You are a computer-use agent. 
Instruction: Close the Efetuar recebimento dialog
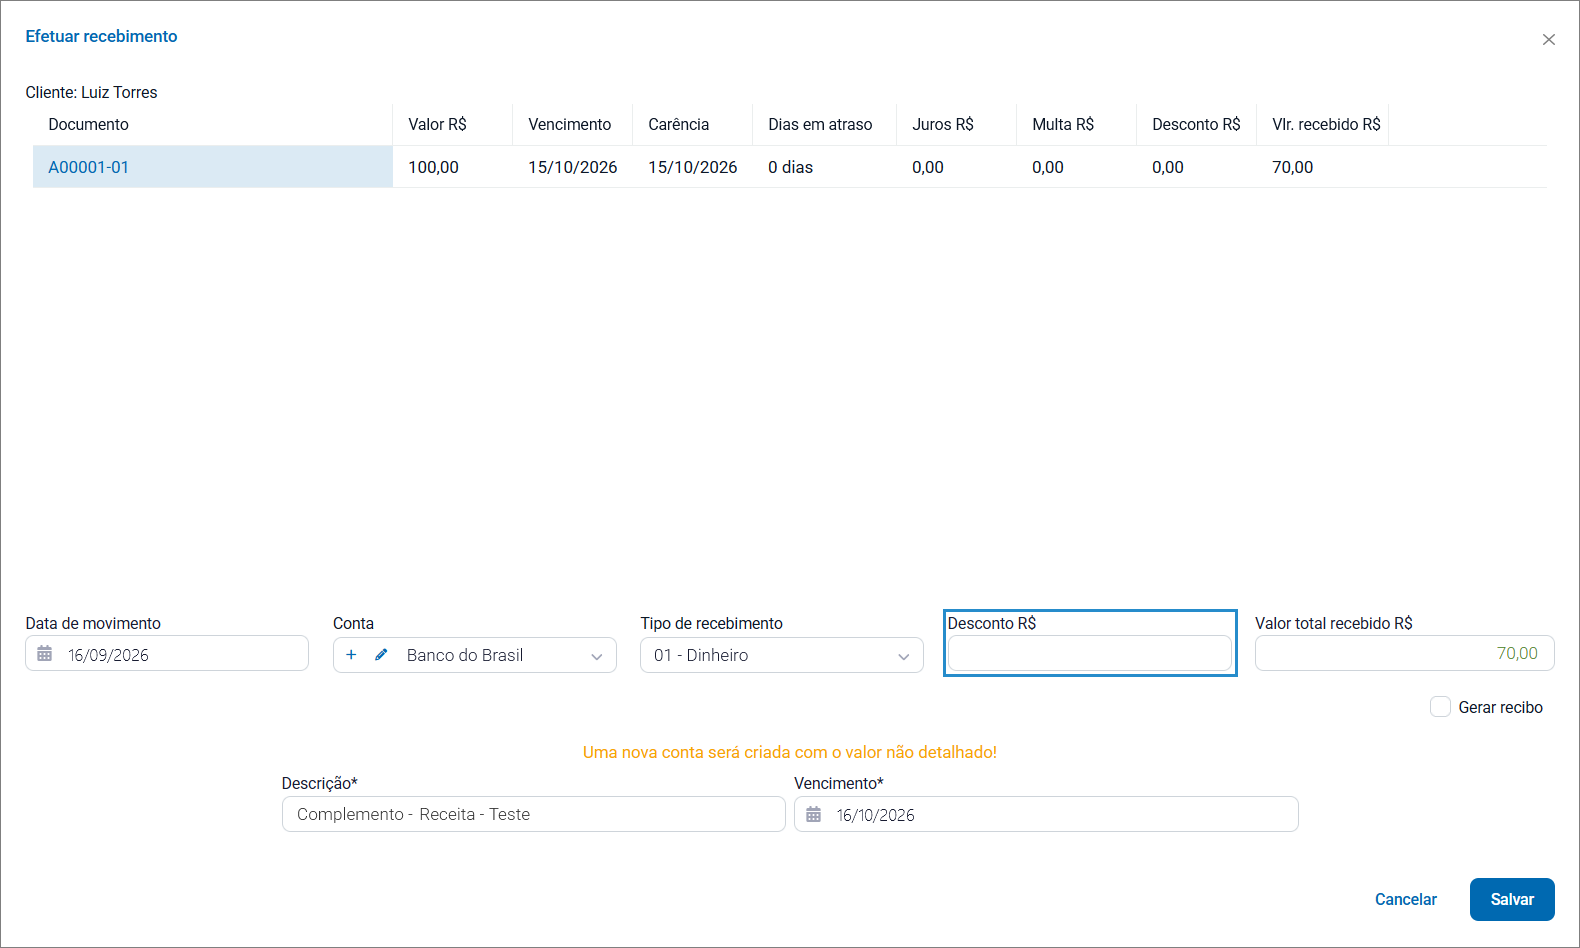(x=1549, y=40)
